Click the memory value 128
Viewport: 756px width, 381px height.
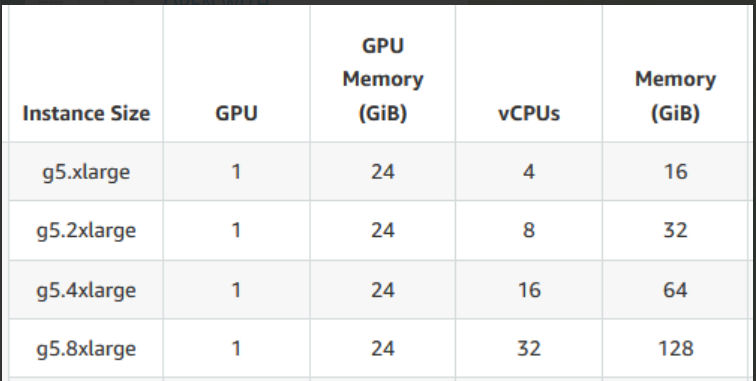[x=675, y=348]
